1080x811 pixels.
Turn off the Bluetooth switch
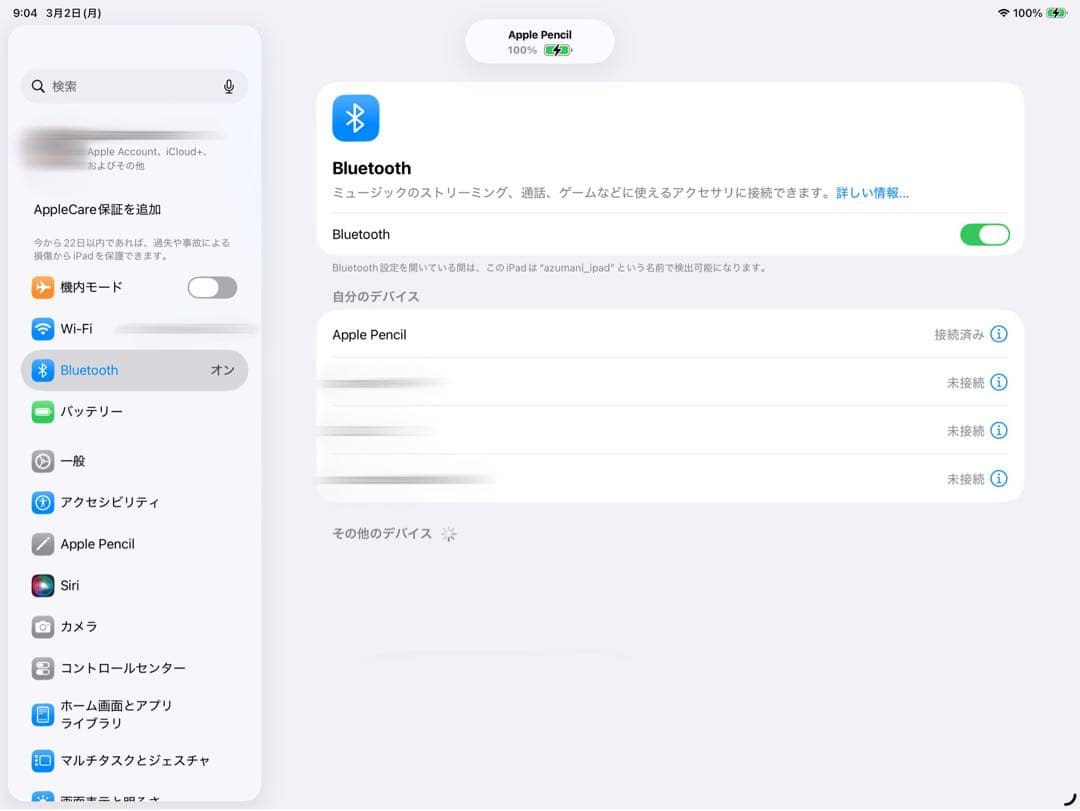(x=984, y=234)
